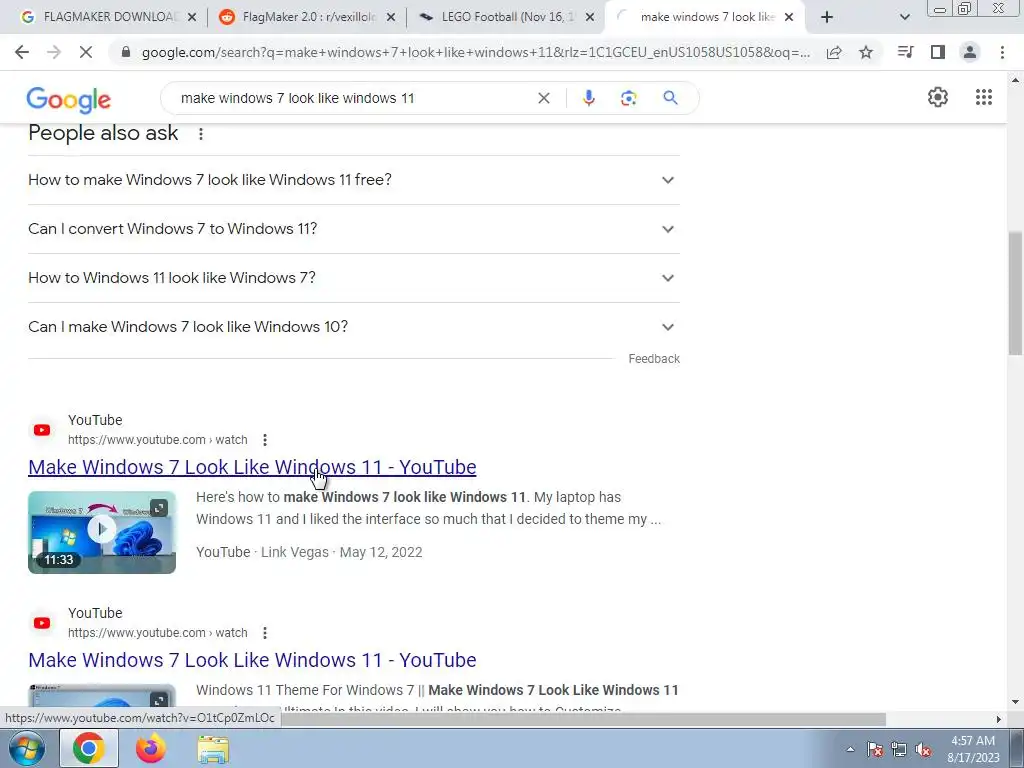Switch to the LEGO Football tab
This screenshot has width=1024, height=768.
506,17
